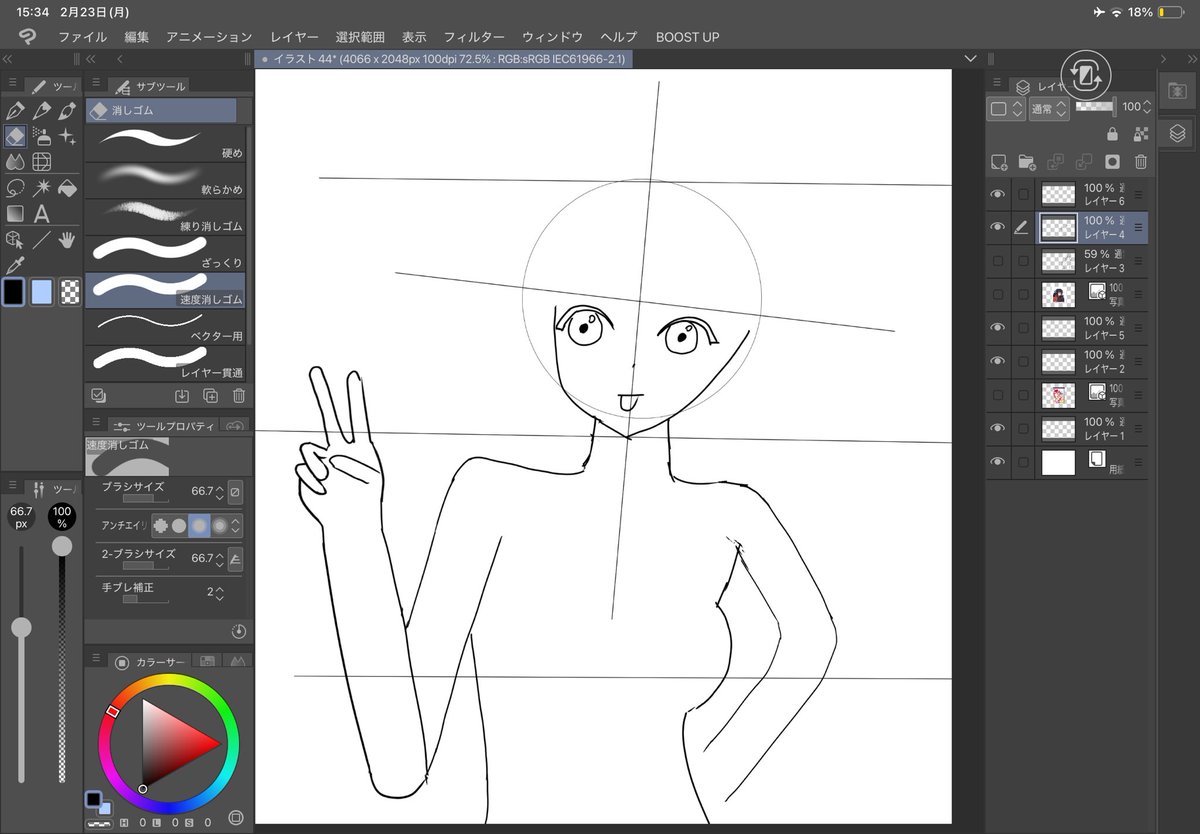This screenshot has height=834, width=1200.
Task: Switch to the Airbrush tool
Action: 40,137
